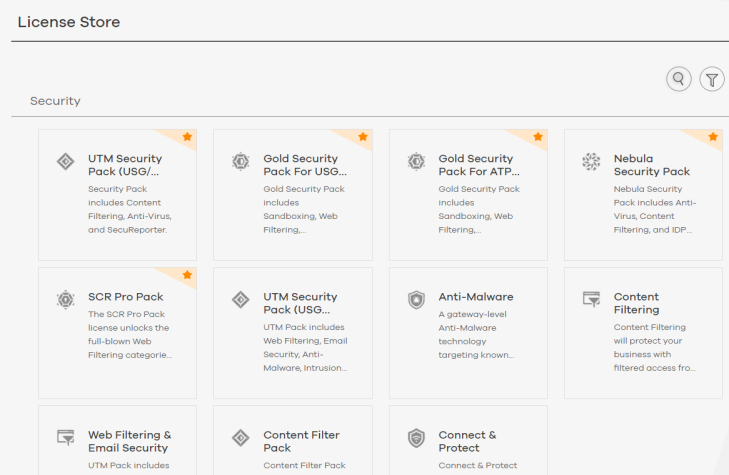Viewport: 729px width, 475px height.
Task: Click the UTM Security Pack (USG/... diamond icon
Action: coord(66,162)
